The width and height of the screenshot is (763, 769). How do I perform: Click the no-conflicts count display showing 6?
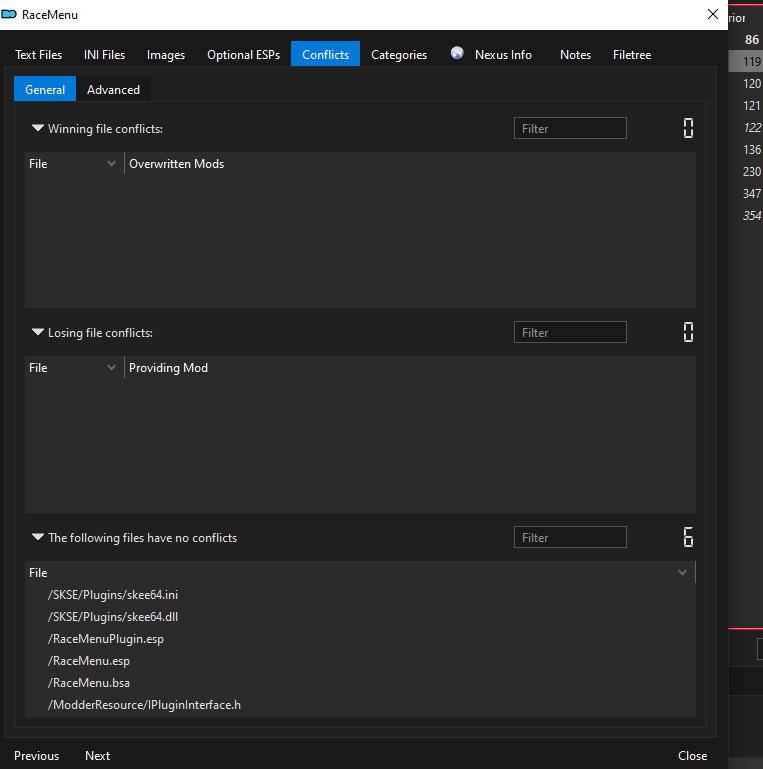click(688, 537)
